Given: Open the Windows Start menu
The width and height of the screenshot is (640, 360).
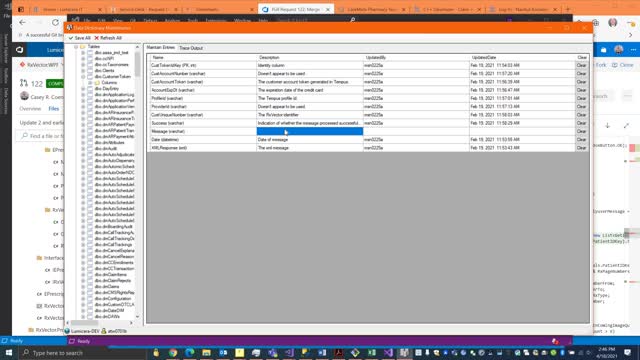Looking at the screenshot, I should 9,352.
